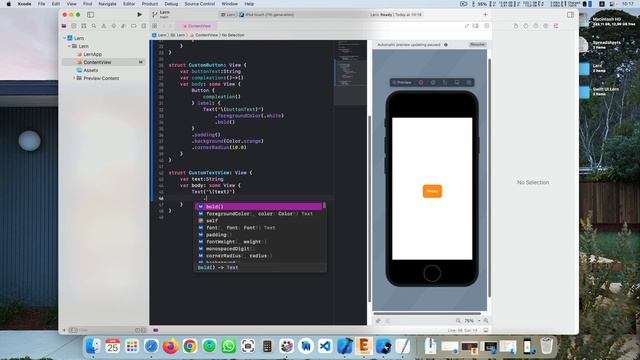The width and height of the screenshot is (640, 360).
Task: Open the source control navigator
Action: tap(74, 26)
